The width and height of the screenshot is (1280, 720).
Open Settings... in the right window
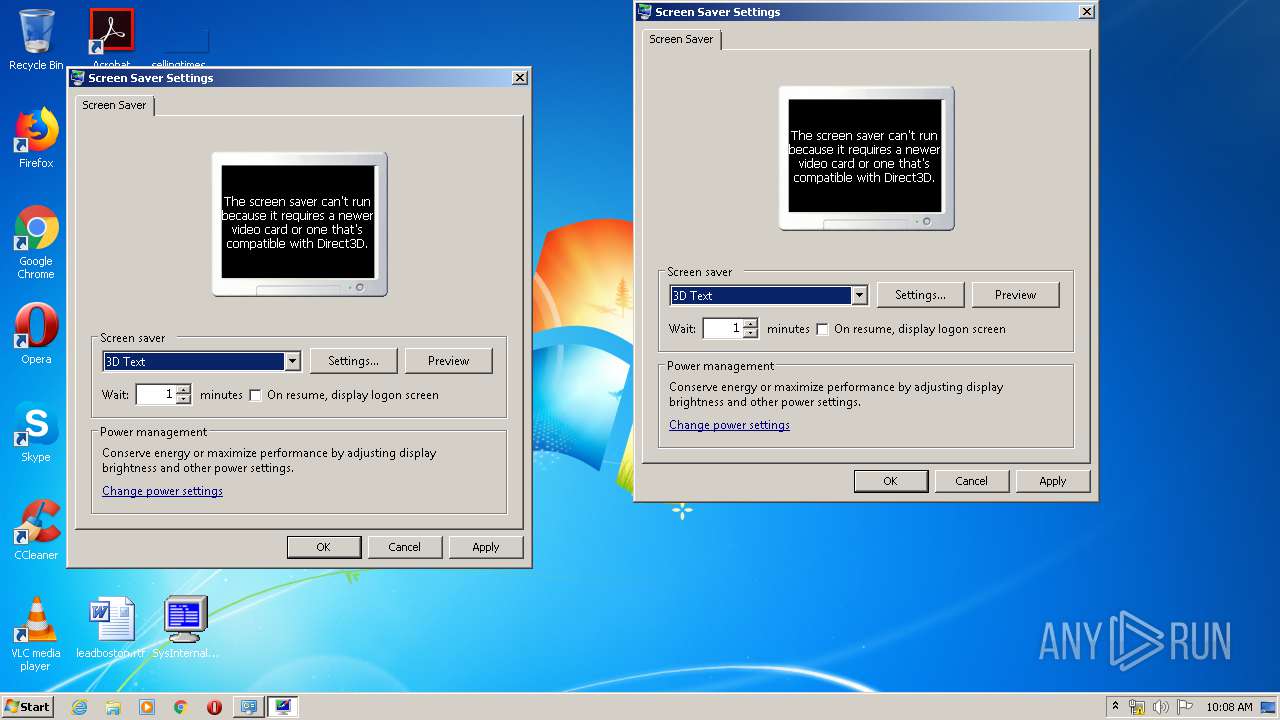pos(920,295)
